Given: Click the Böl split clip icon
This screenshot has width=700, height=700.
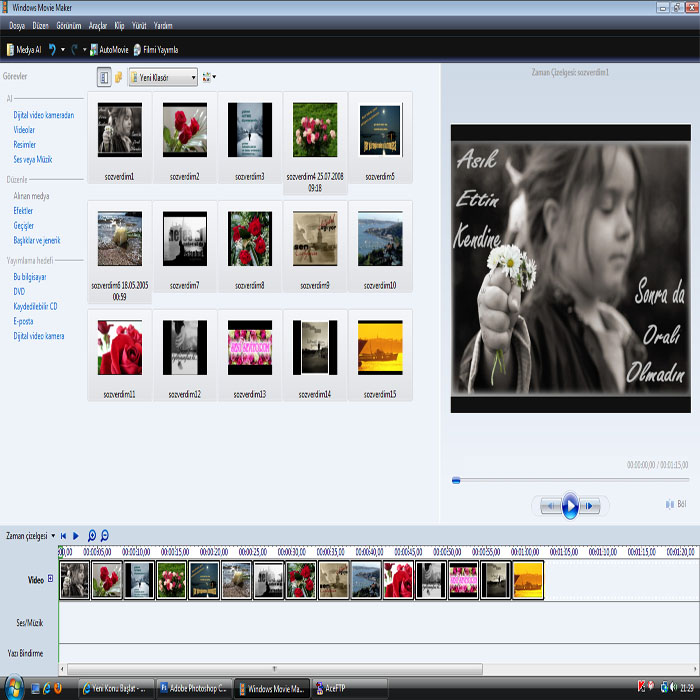Looking at the screenshot, I should pos(669,504).
